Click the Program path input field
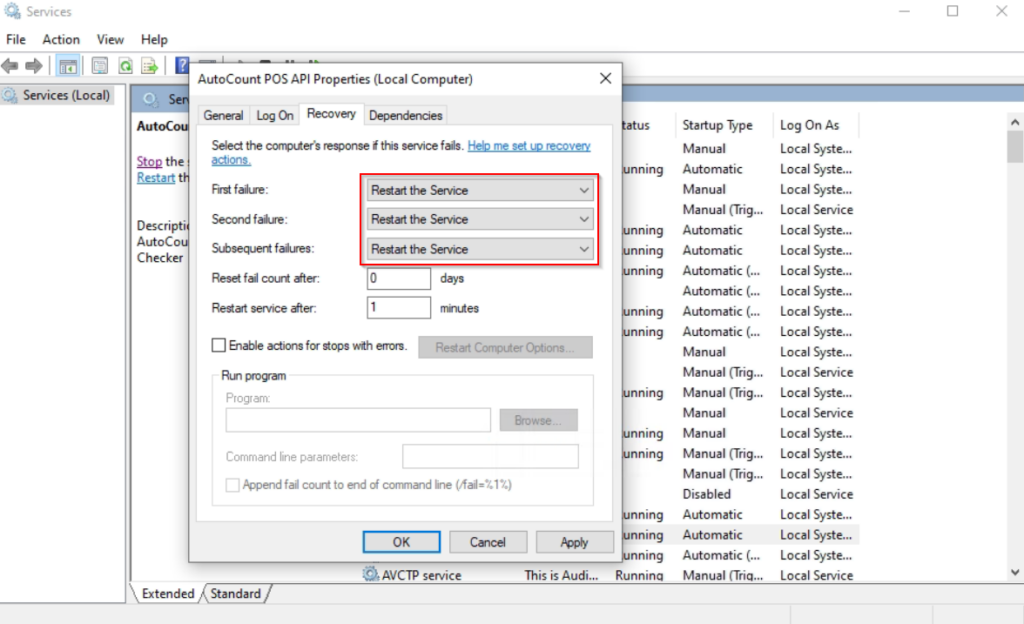The width and height of the screenshot is (1024, 624). (x=358, y=420)
